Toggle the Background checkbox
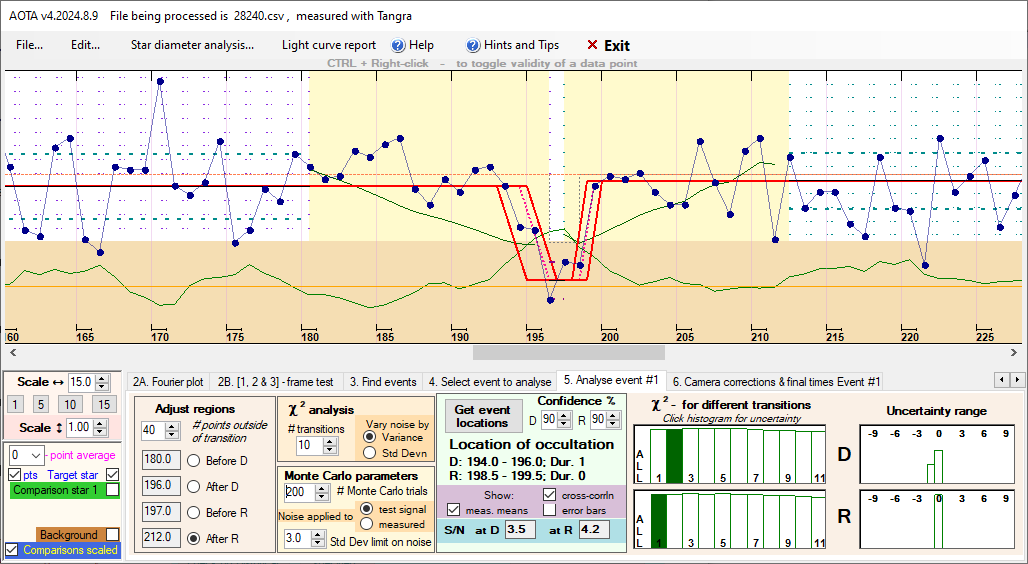The width and height of the screenshot is (1028, 564). coord(113,535)
